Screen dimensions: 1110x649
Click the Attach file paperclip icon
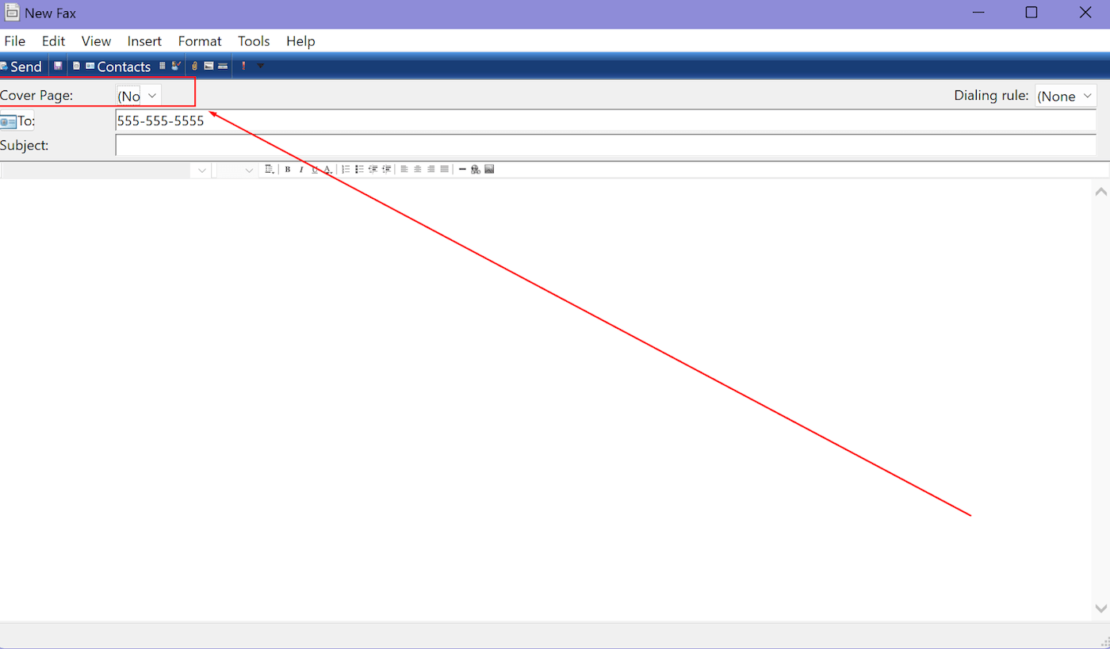(195, 66)
